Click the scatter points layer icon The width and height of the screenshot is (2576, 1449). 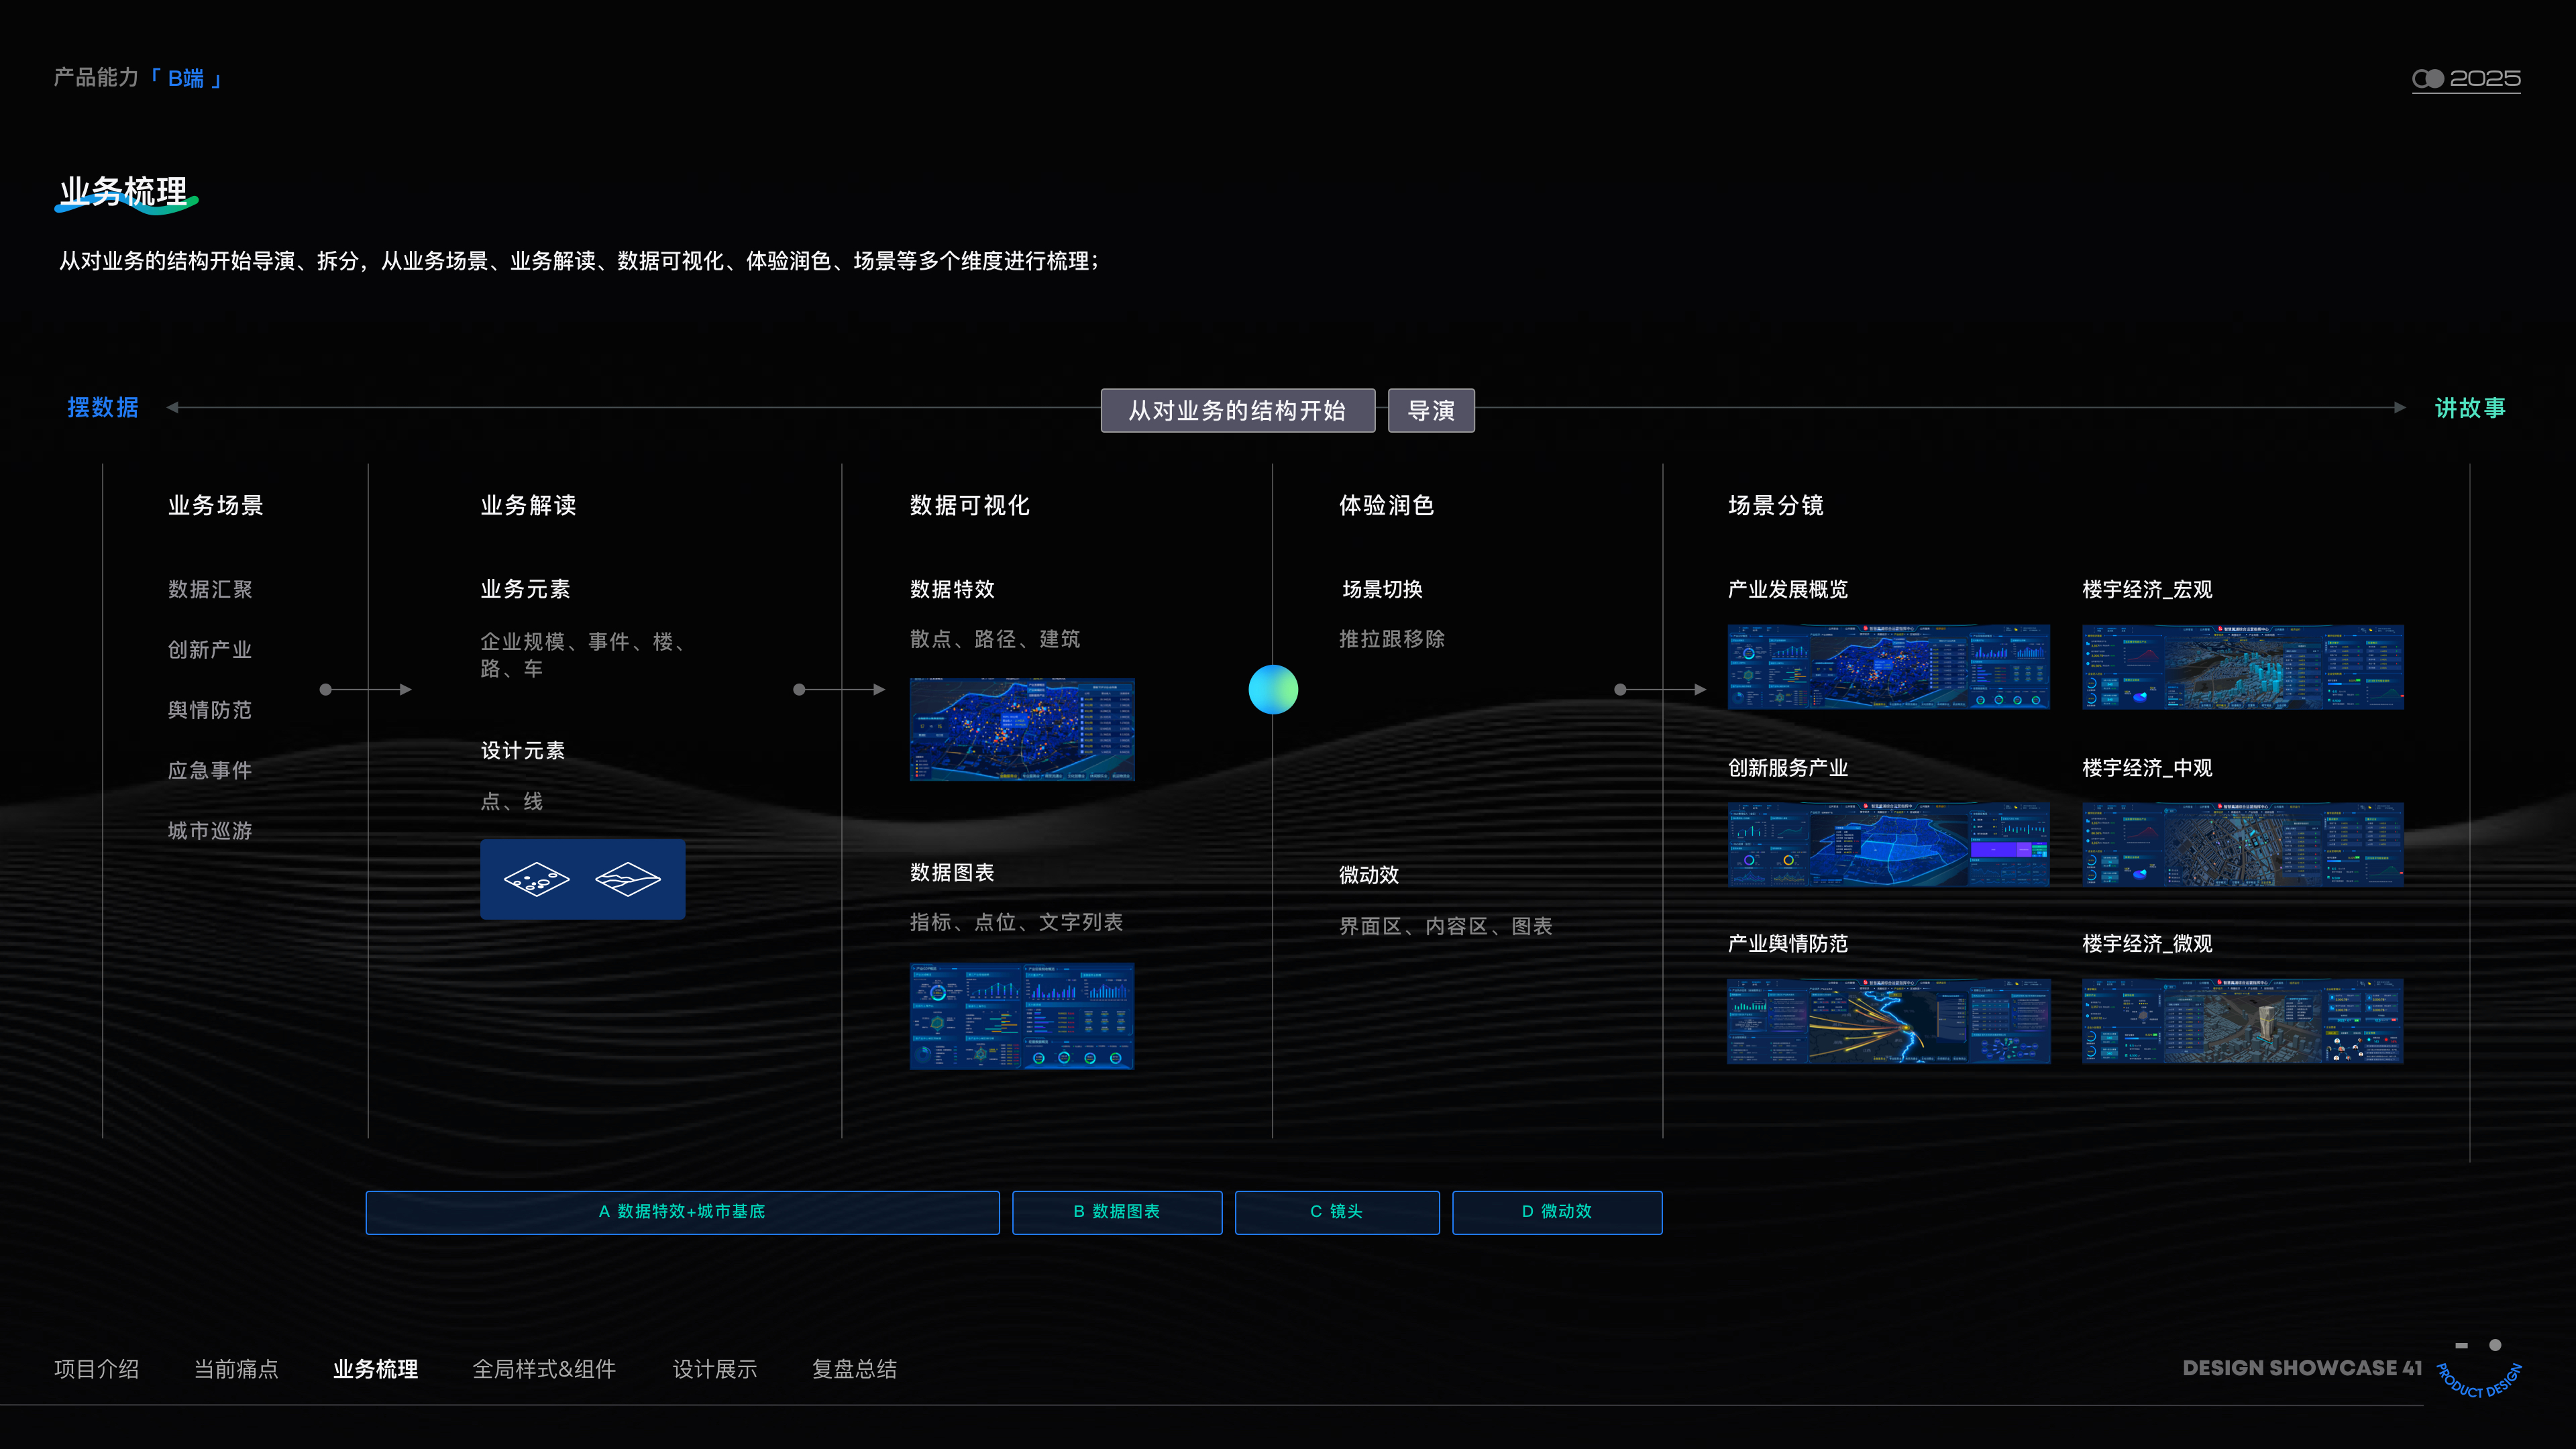536,879
